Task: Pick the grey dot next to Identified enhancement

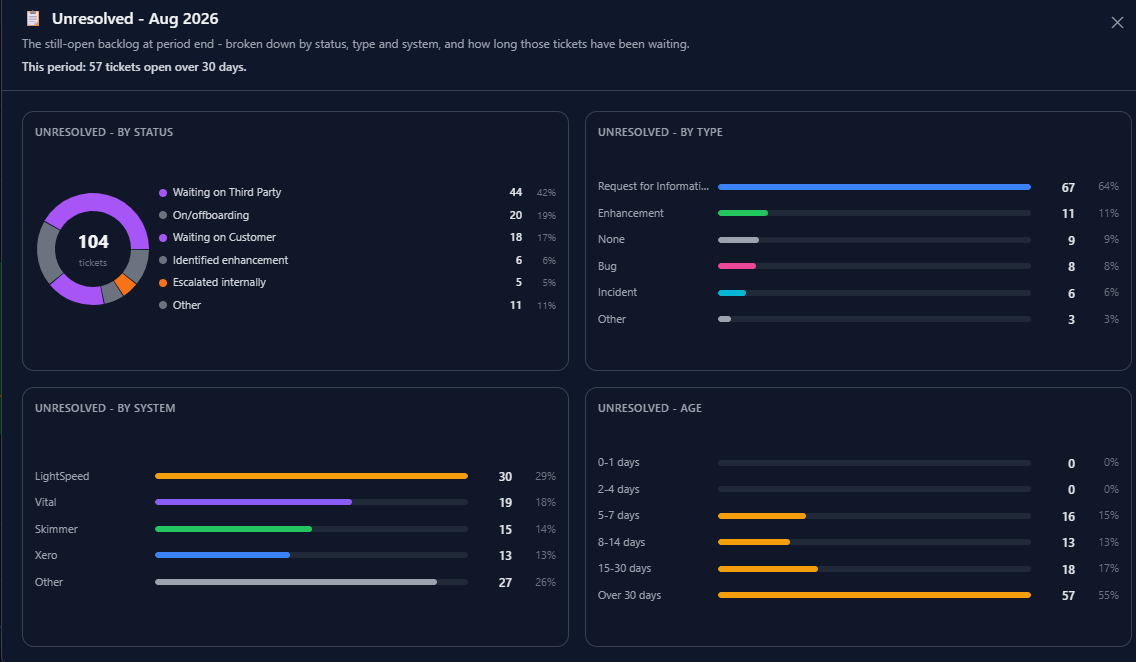Action: [x=163, y=260]
